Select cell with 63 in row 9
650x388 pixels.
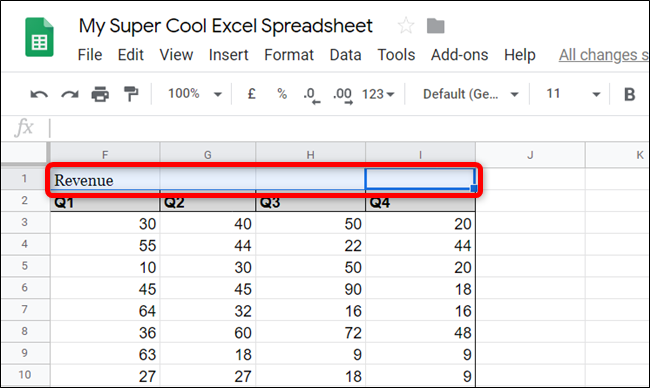coord(105,354)
